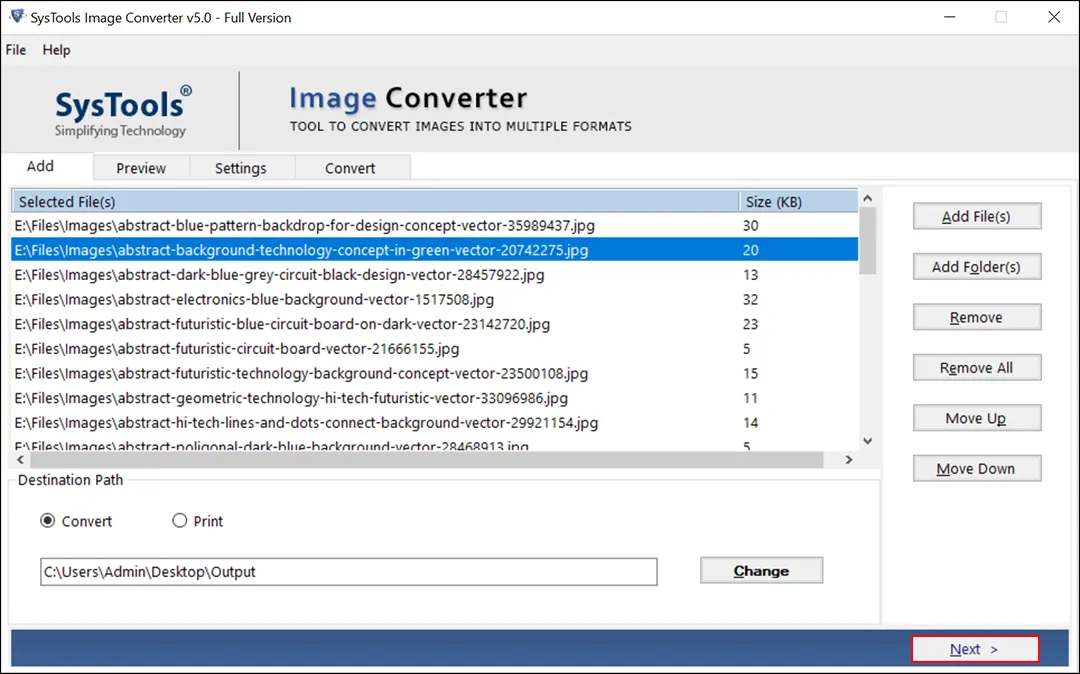Click the Remove All button

point(977,367)
